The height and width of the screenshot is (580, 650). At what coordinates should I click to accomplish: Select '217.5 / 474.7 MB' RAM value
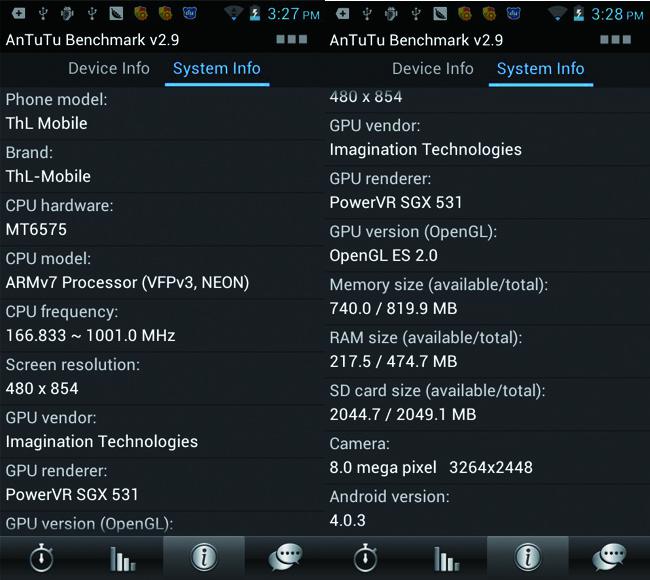coord(393,362)
